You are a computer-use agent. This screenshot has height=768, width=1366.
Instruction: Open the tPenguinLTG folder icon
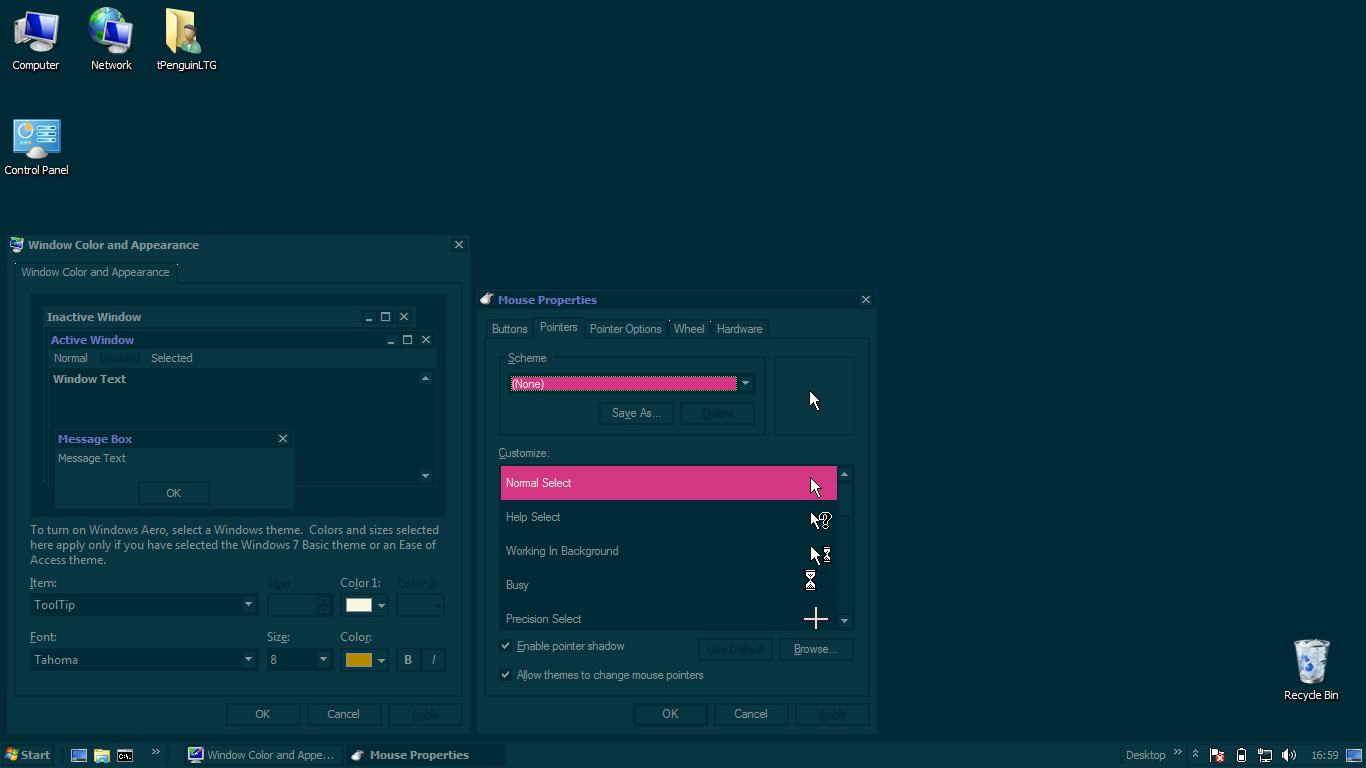click(186, 40)
